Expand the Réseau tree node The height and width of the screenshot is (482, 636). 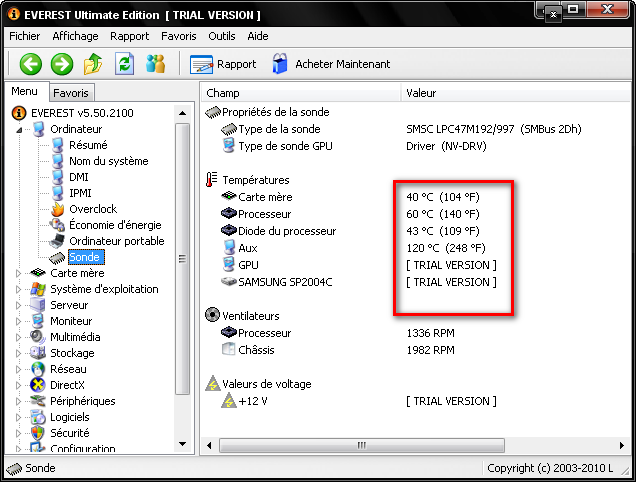18,369
